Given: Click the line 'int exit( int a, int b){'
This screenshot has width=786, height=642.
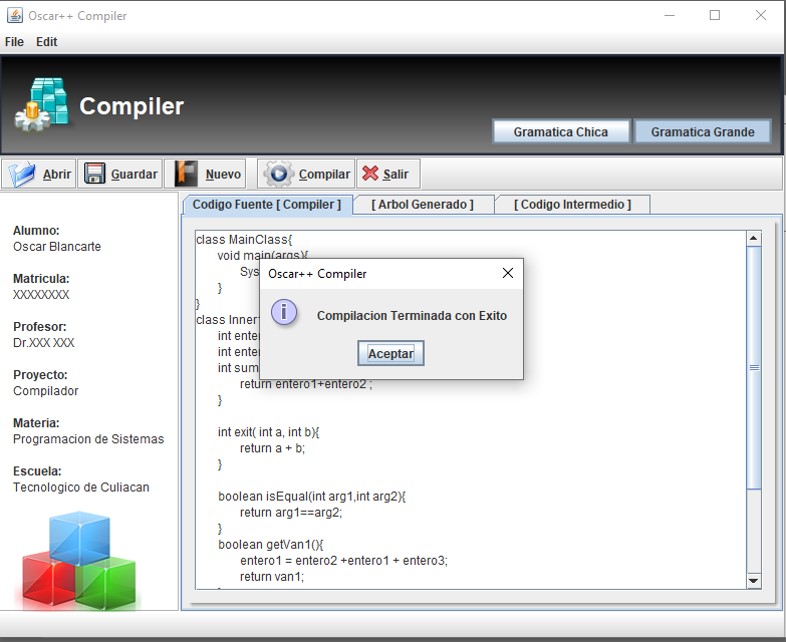Looking at the screenshot, I should 268,432.
